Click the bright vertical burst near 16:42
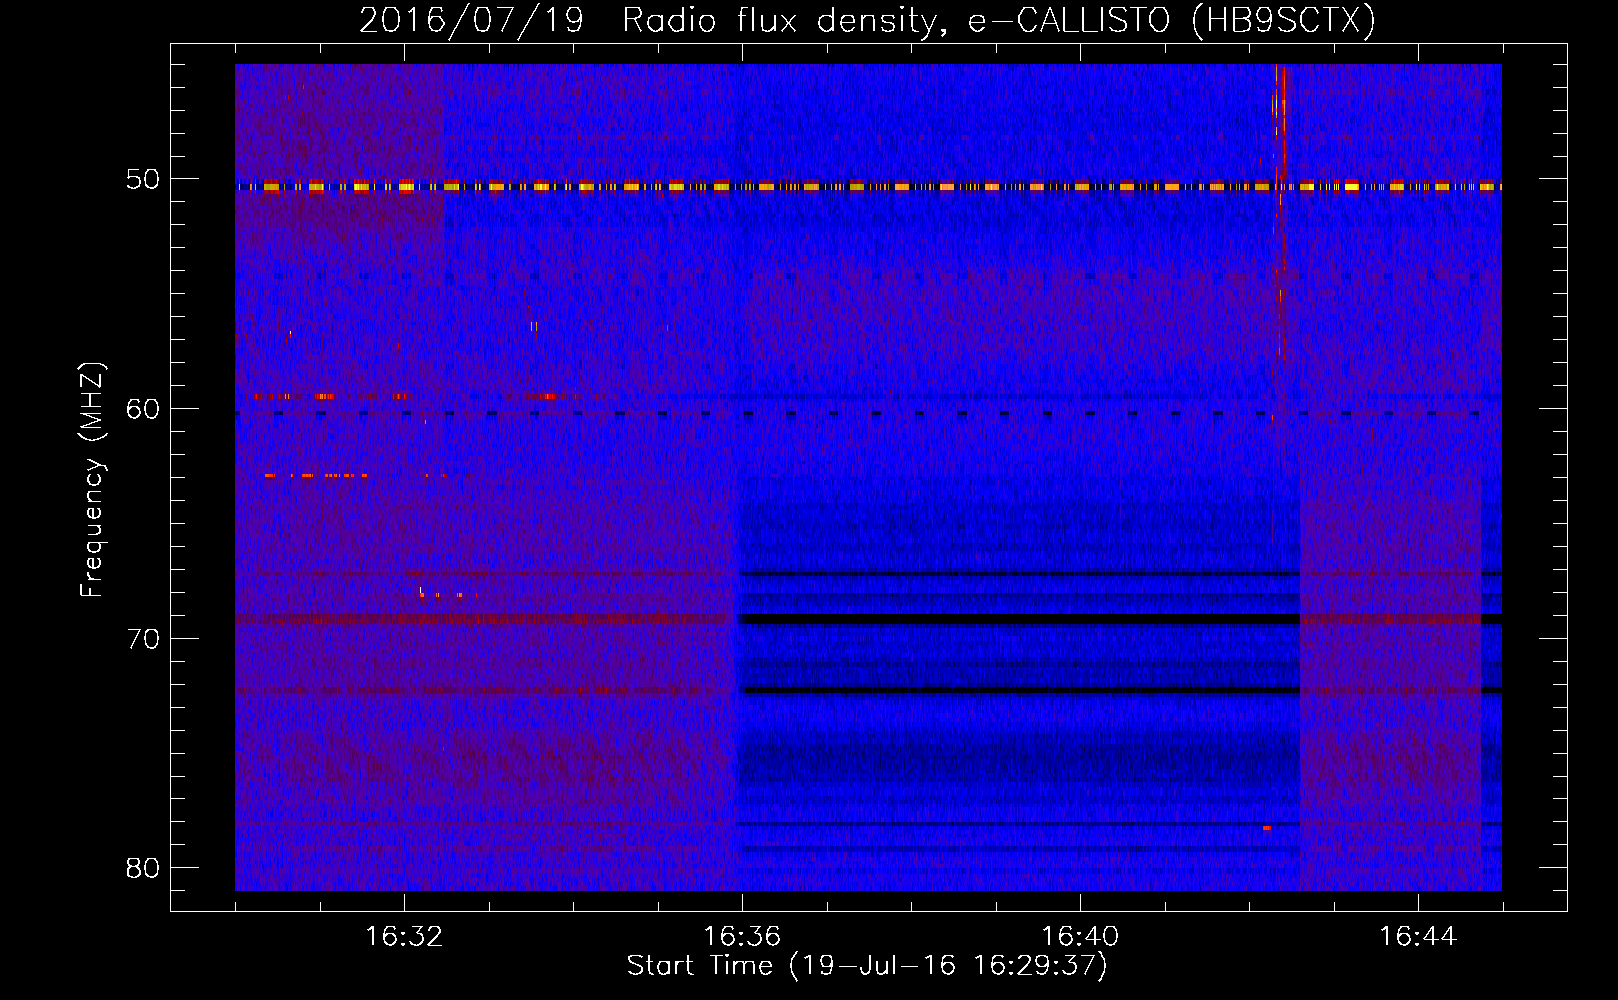 coord(1279,210)
